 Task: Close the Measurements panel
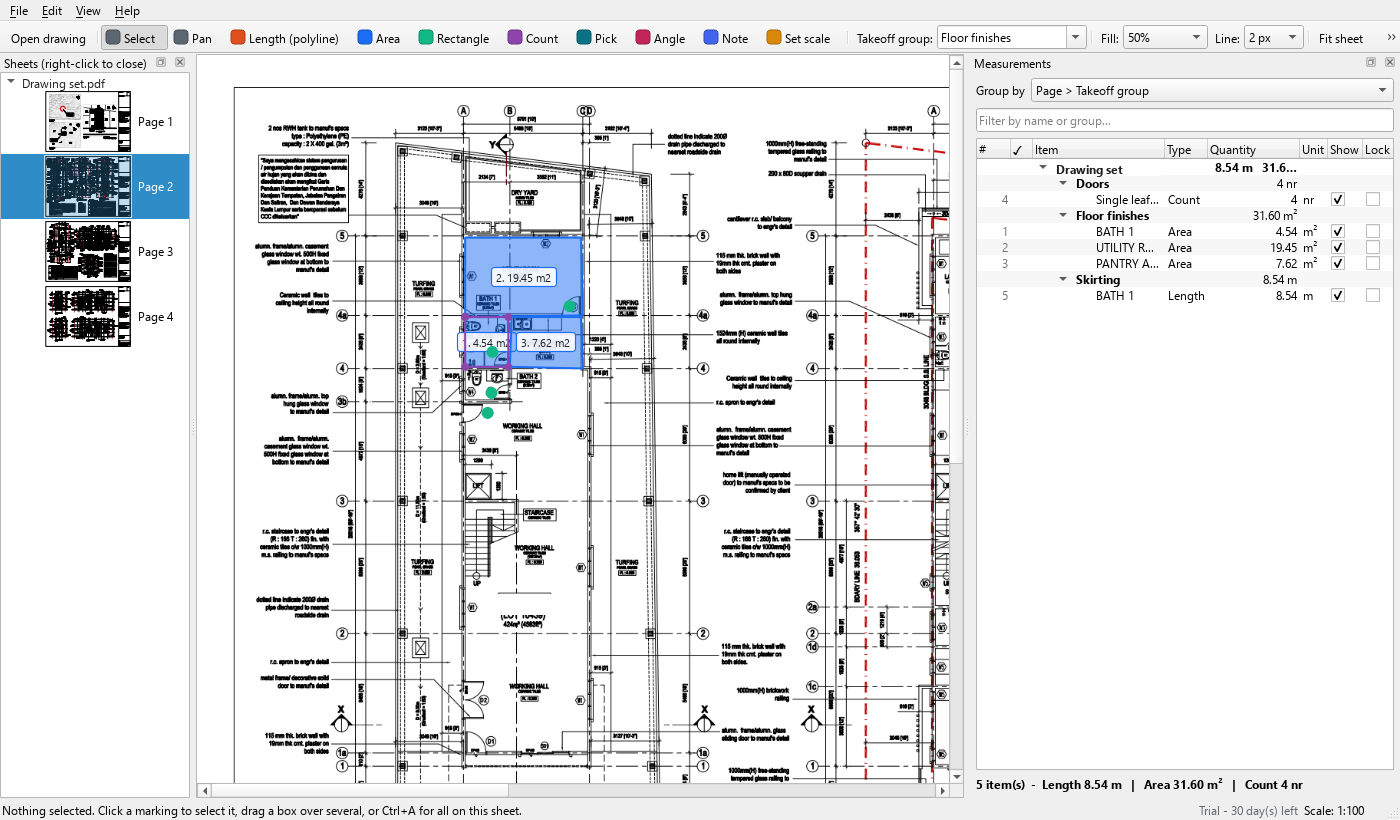1389,63
